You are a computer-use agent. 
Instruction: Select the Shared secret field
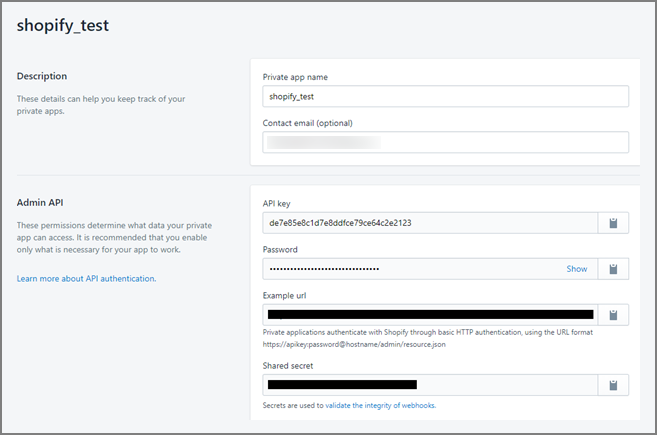coord(430,384)
